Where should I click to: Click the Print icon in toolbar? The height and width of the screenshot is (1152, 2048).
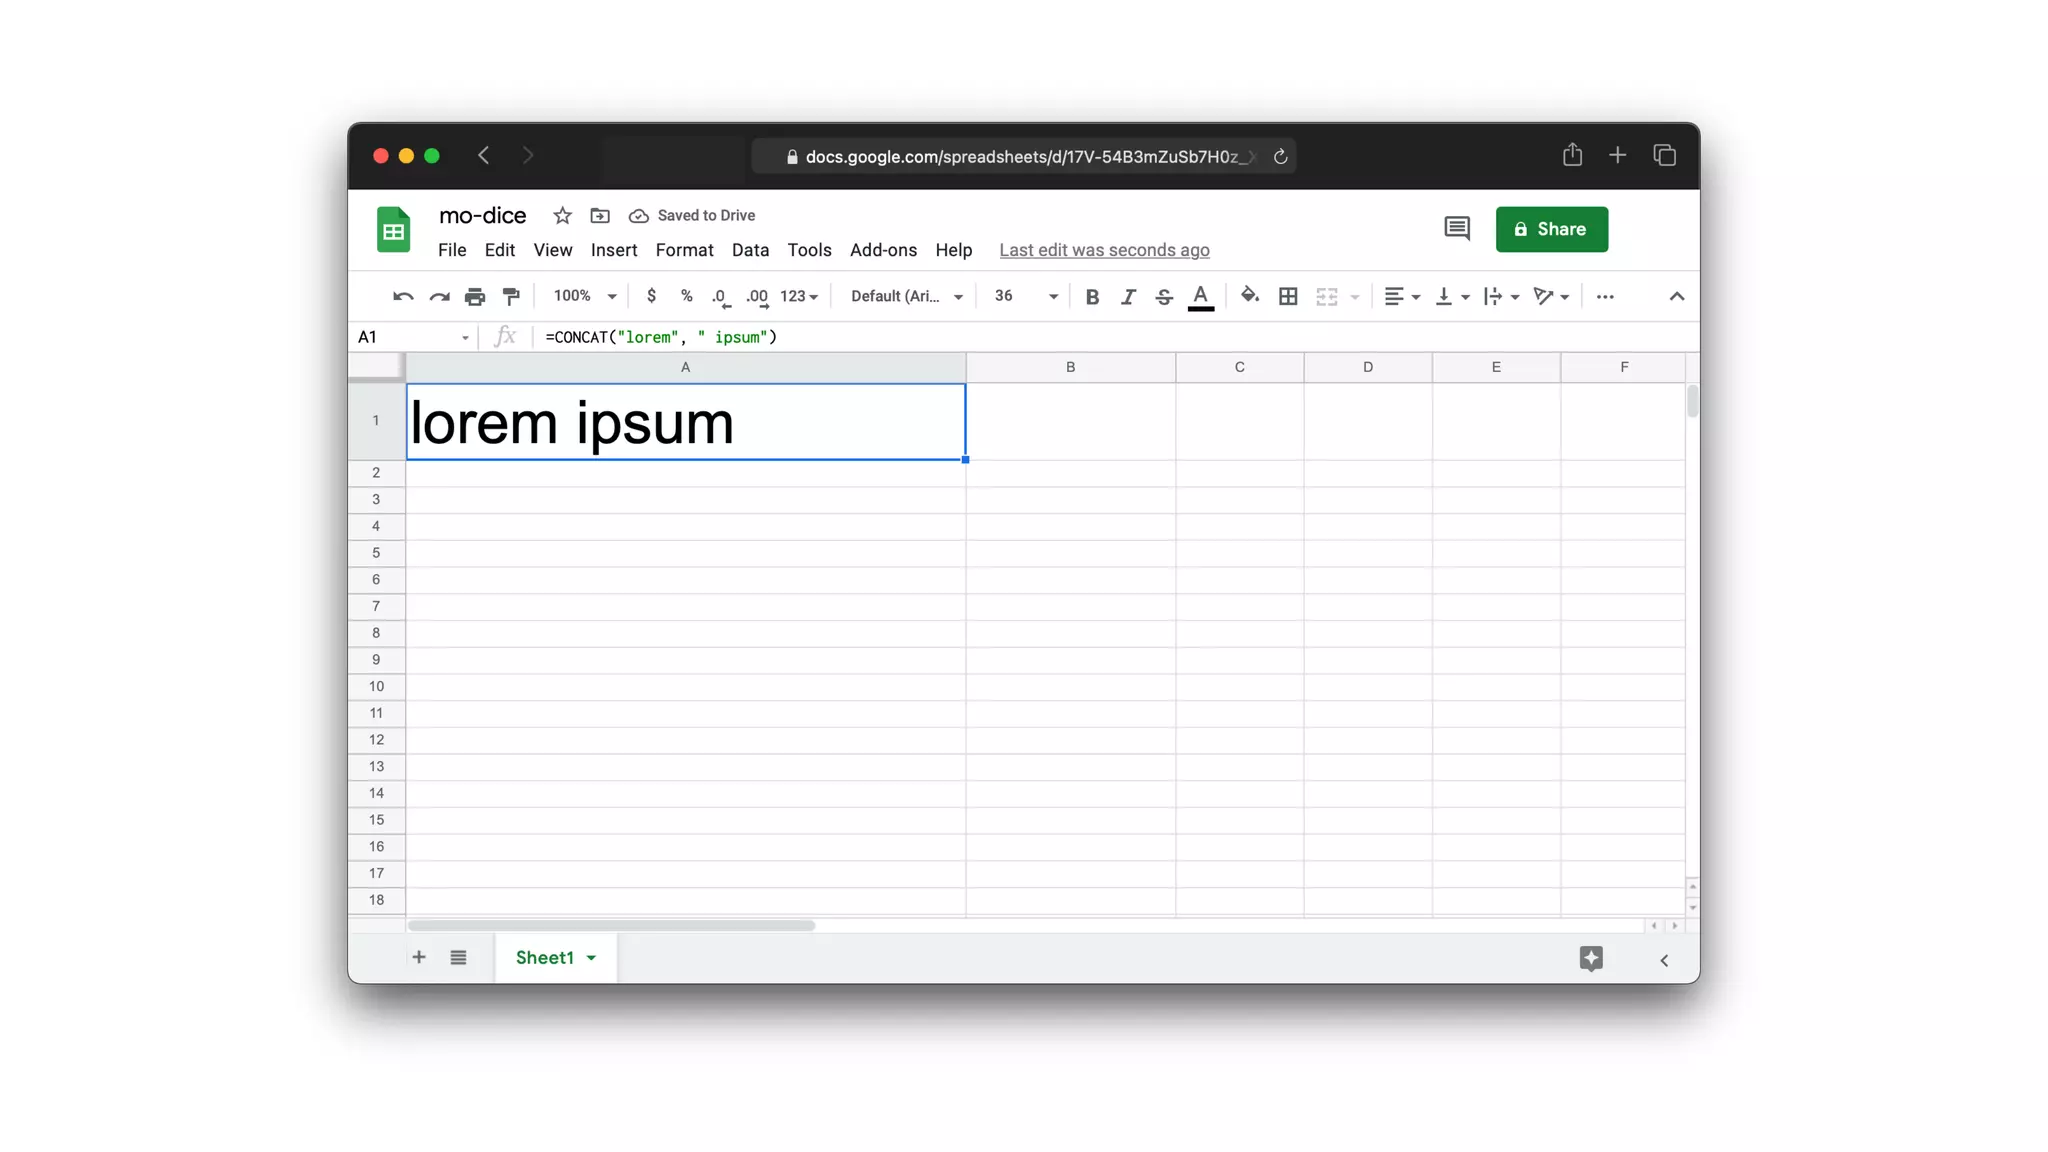(x=475, y=296)
